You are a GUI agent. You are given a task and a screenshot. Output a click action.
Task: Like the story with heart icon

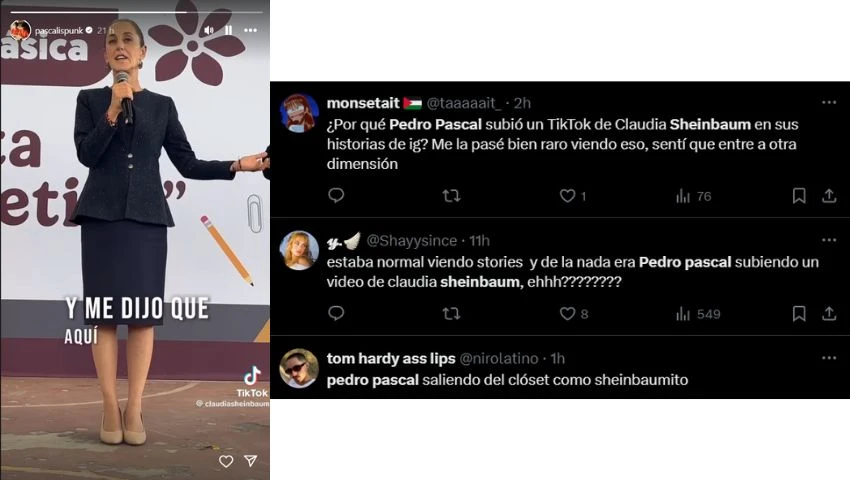(x=226, y=461)
